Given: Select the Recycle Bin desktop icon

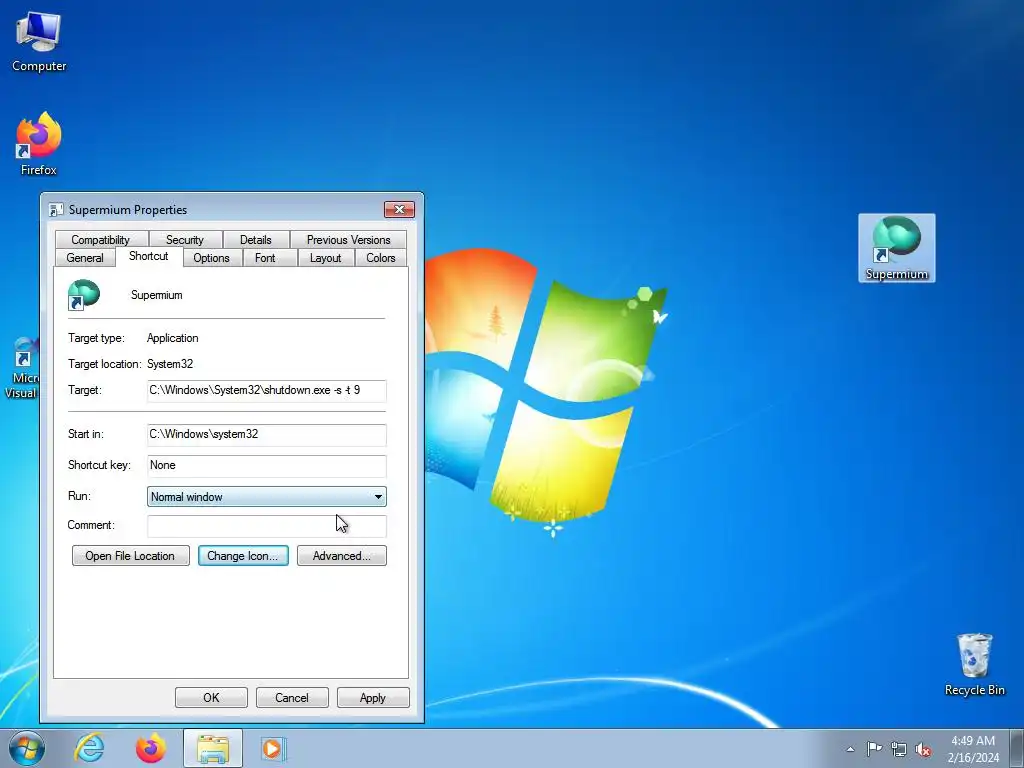Looking at the screenshot, I should click(974, 664).
